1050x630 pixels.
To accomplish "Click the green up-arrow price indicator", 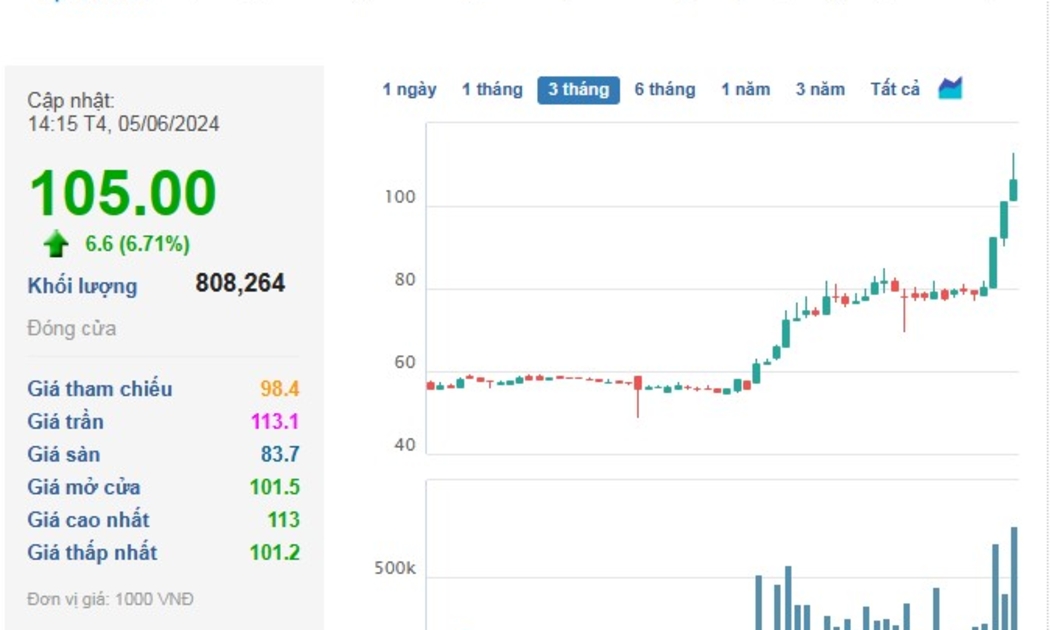I will pos(56,244).
